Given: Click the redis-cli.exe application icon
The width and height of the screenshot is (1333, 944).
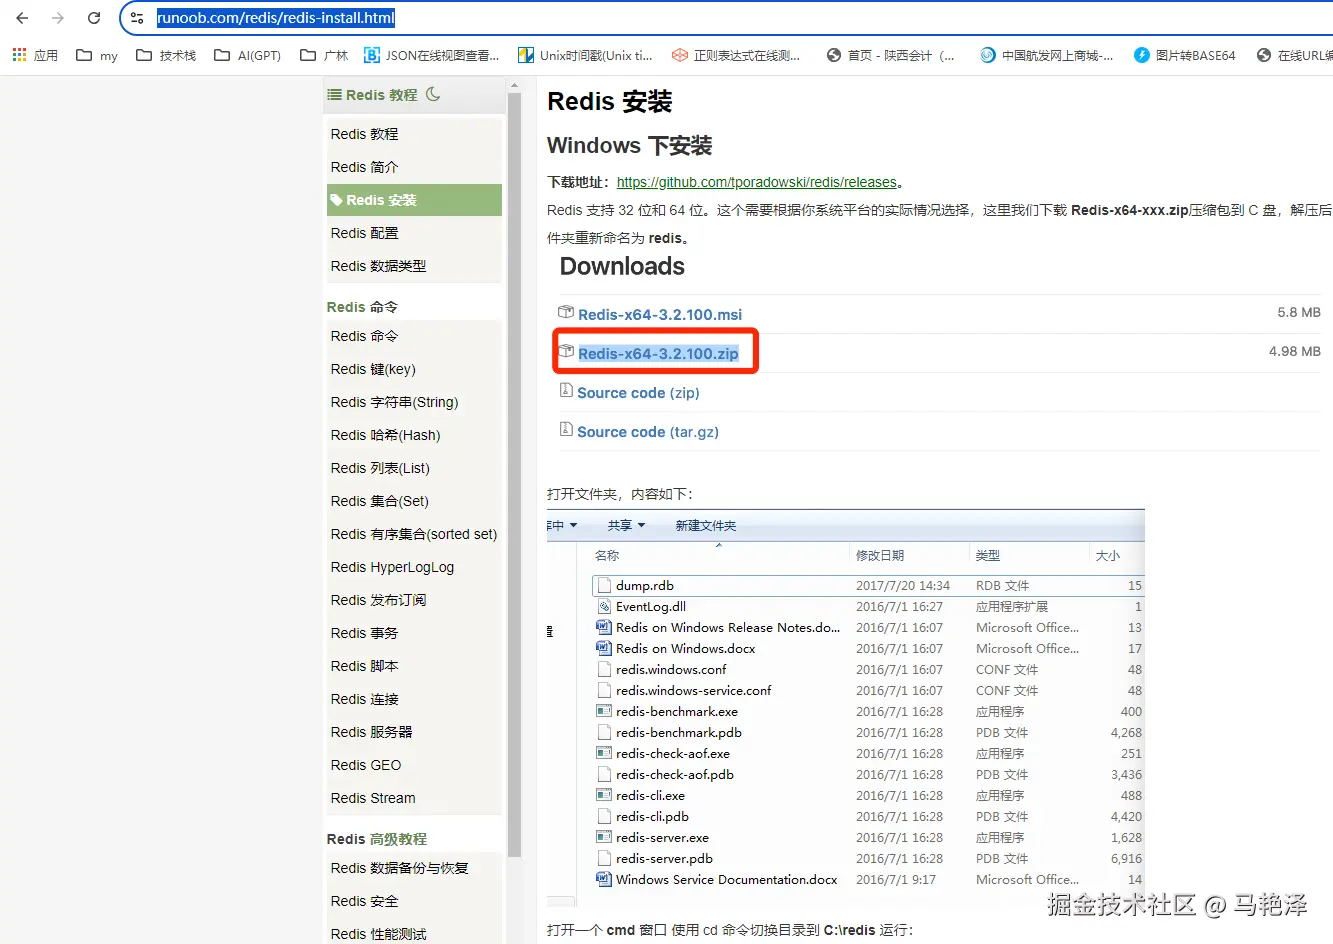Looking at the screenshot, I should click(x=603, y=795).
